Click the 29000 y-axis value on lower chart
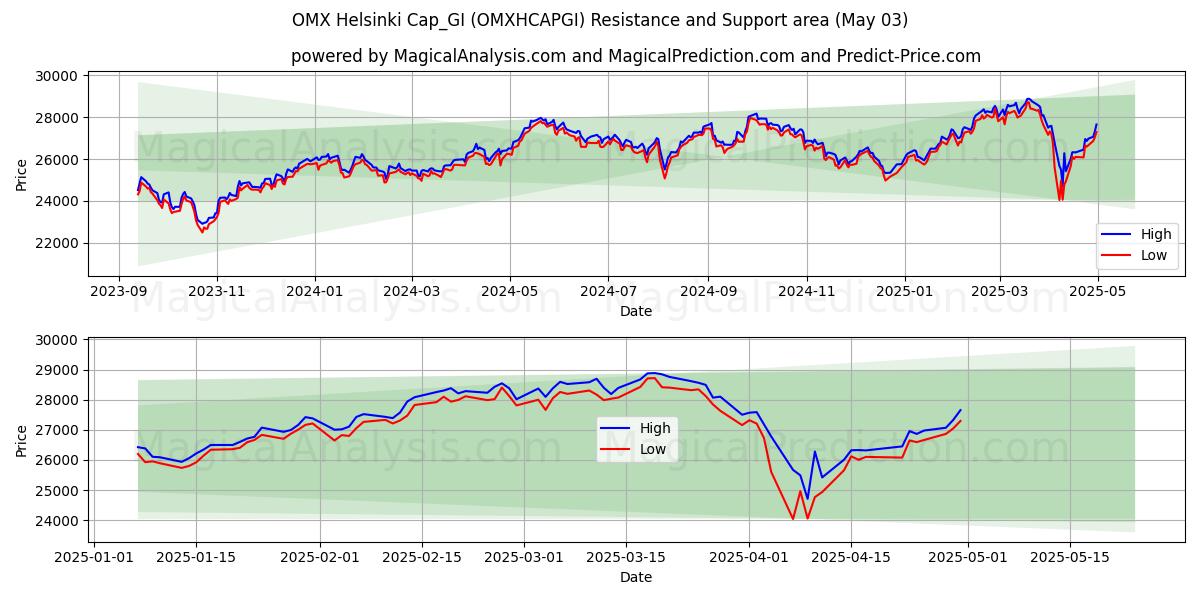 [x=58, y=370]
